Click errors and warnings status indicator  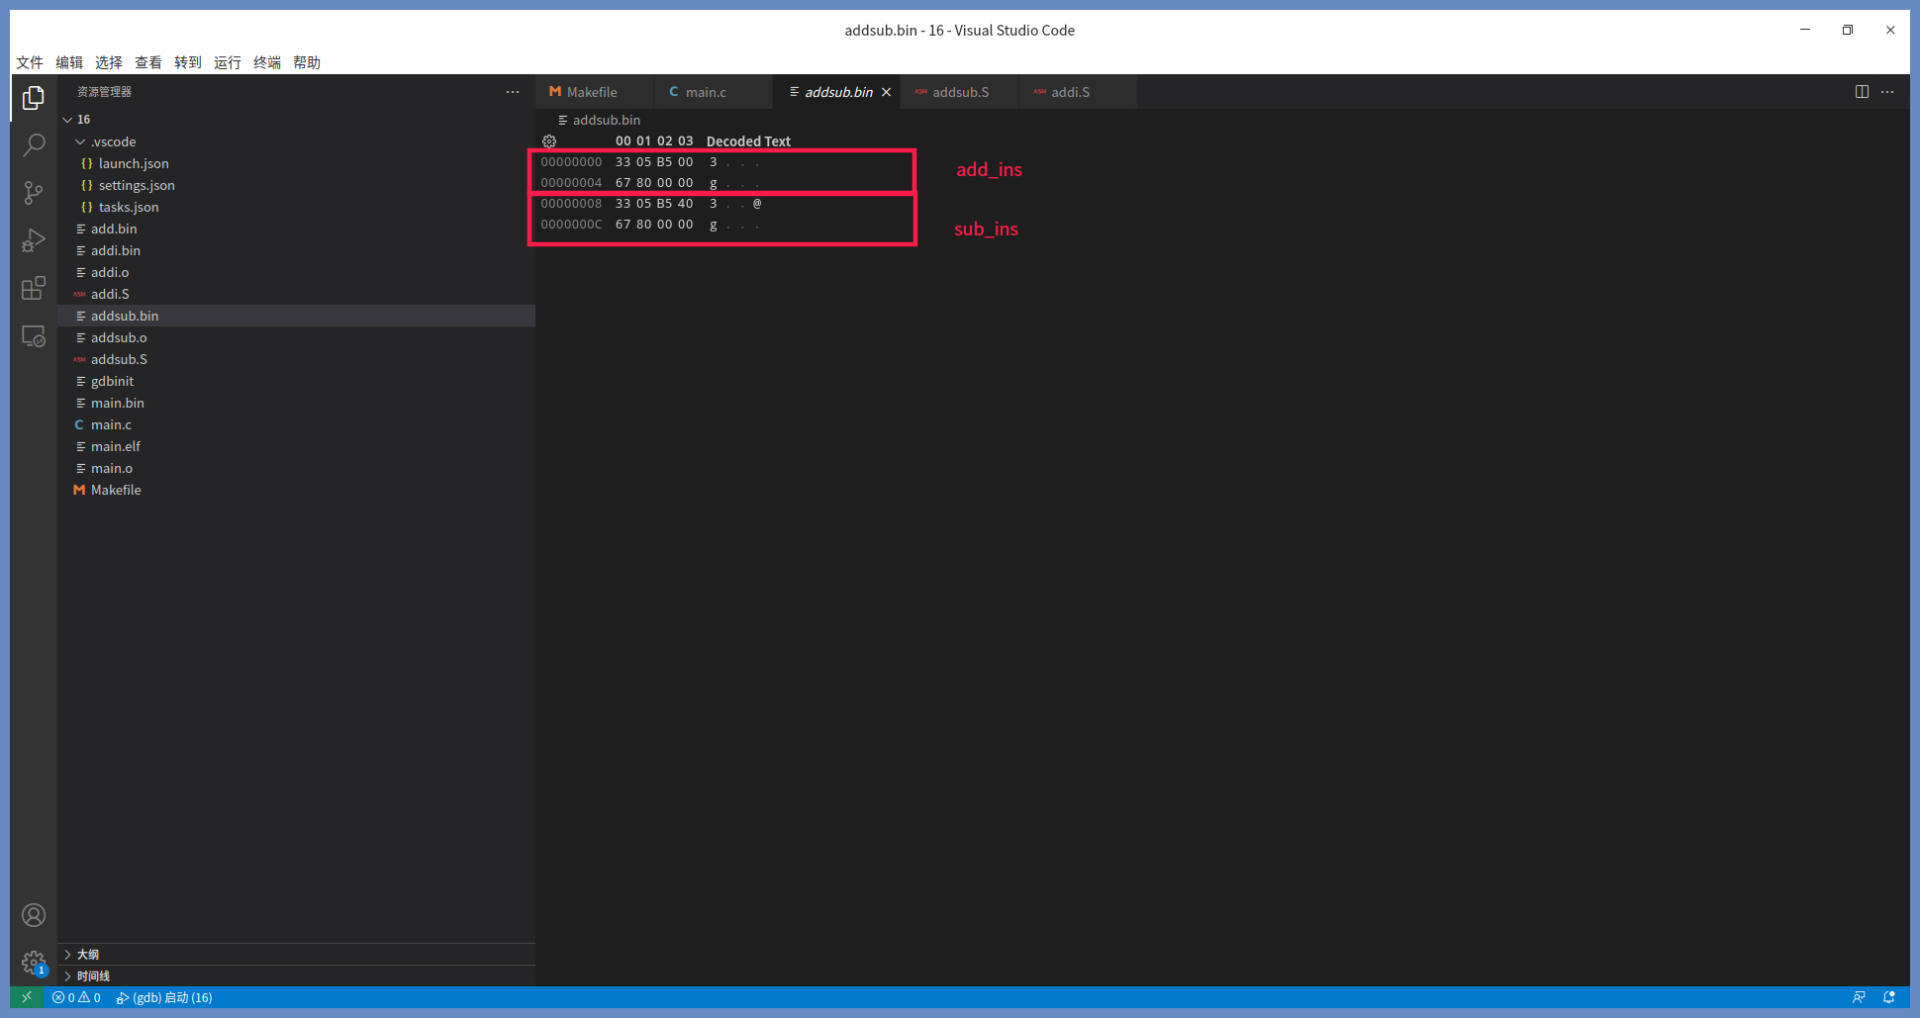pos(76,997)
